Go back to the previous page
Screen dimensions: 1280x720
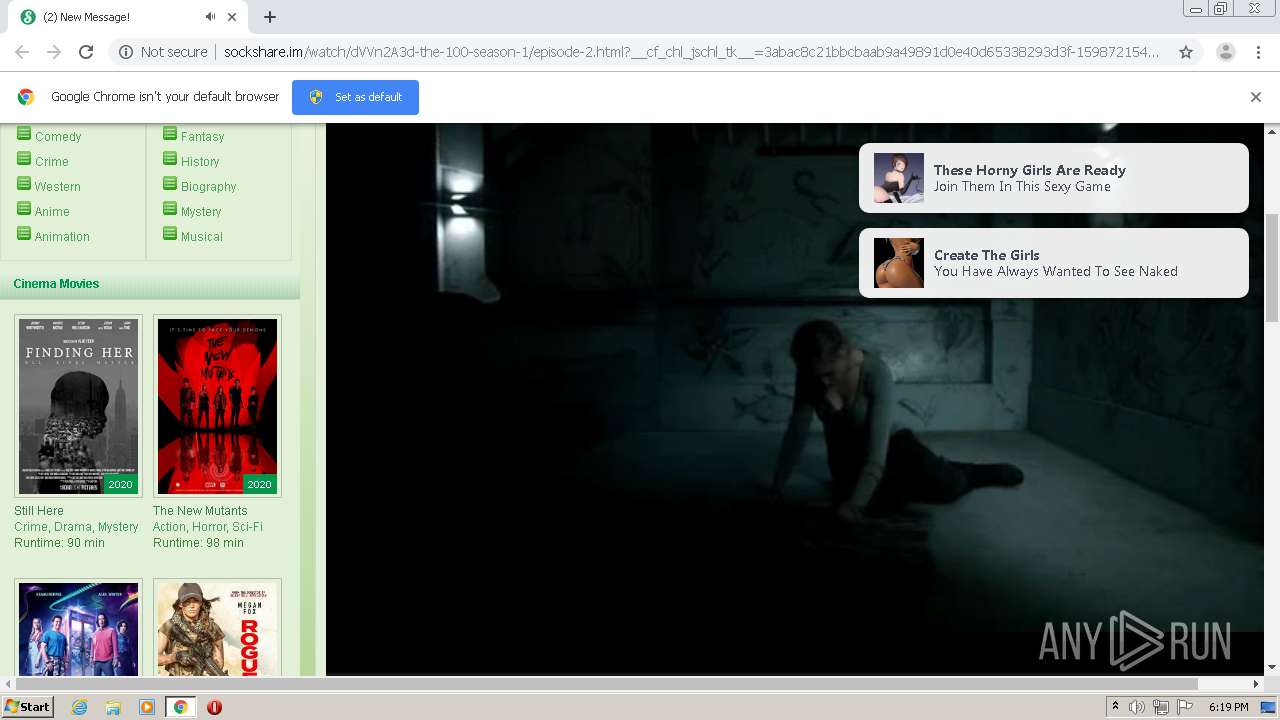(22, 52)
